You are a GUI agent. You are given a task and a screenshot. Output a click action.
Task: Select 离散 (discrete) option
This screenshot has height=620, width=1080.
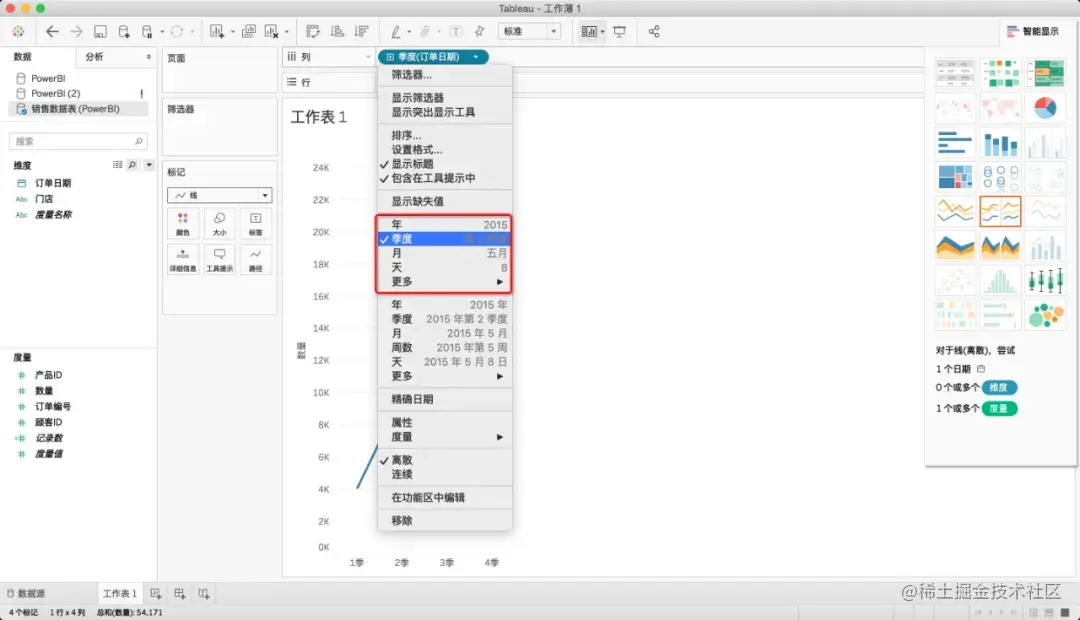(445, 459)
